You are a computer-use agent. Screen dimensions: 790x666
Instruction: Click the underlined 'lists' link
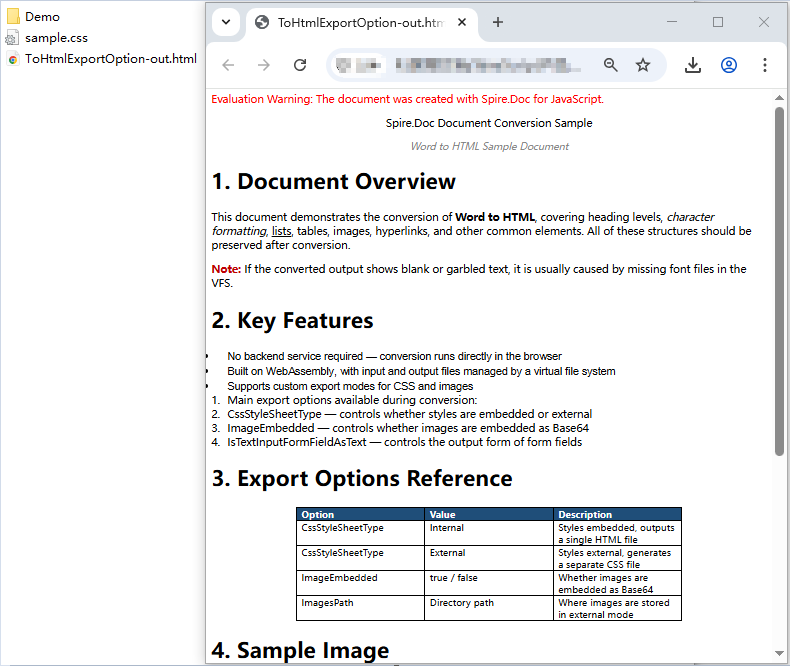click(281, 231)
